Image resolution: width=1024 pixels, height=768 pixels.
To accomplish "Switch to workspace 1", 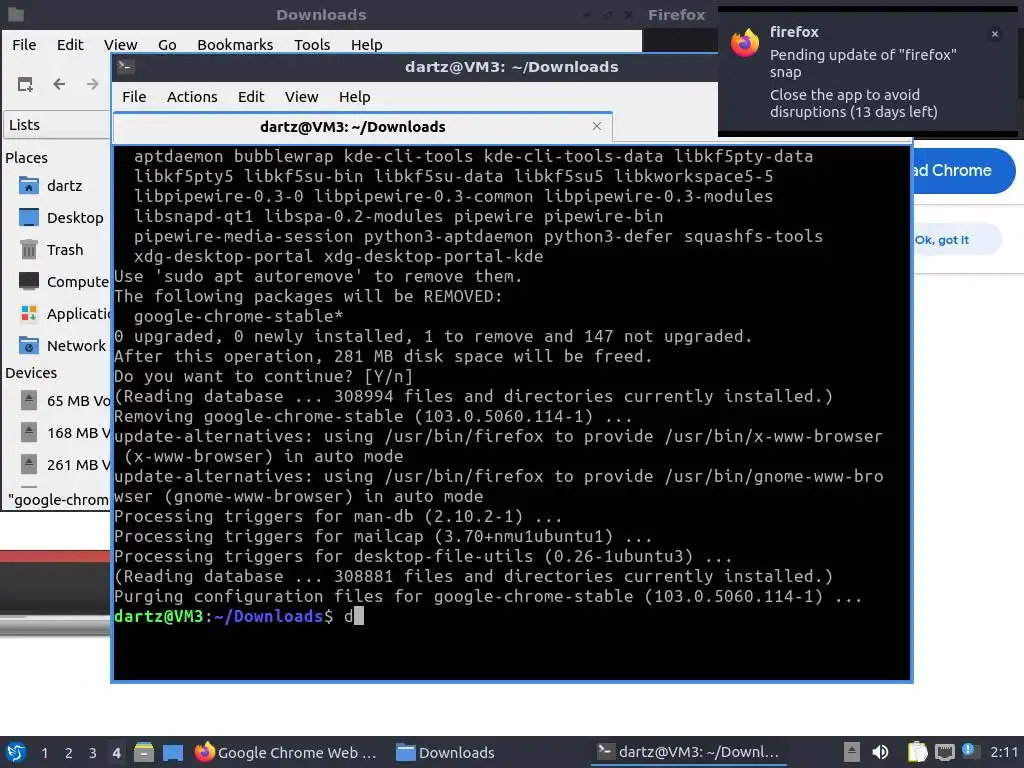I will pyautogui.click(x=44, y=753).
